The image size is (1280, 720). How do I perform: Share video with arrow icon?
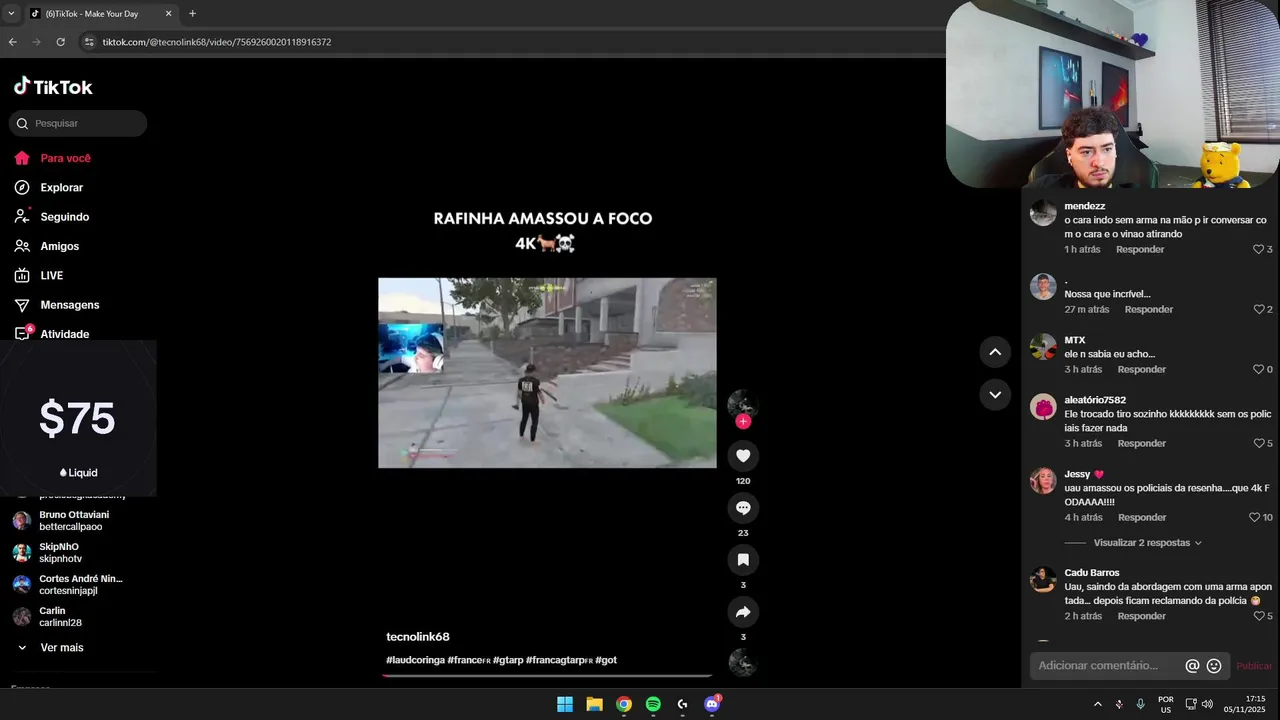(743, 612)
